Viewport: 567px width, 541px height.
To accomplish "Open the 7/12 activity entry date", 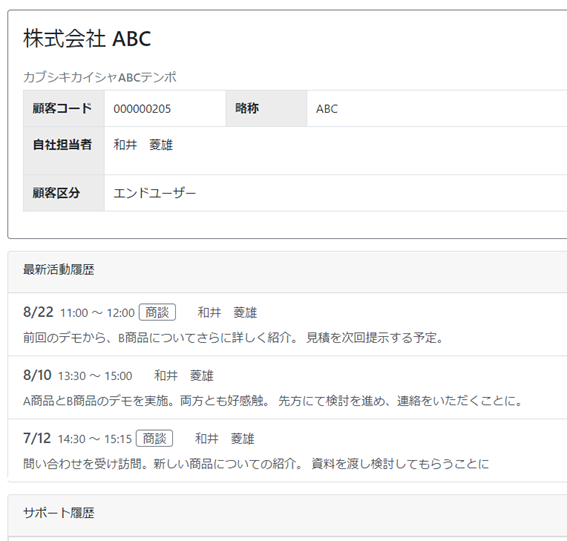I will pyautogui.click(x=37, y=438).
